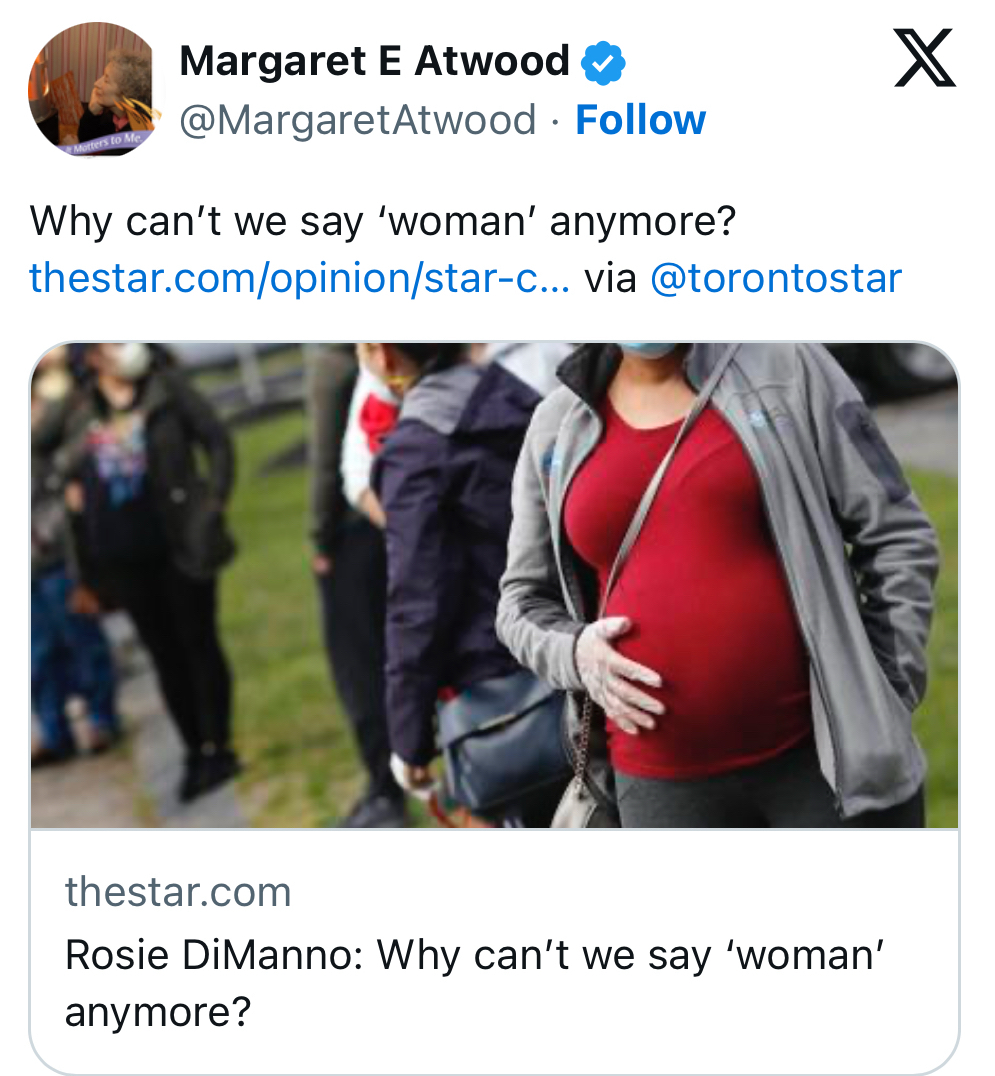Click 'anymore?' on the card's second line
The image size is (995, 1076).
157,1012
